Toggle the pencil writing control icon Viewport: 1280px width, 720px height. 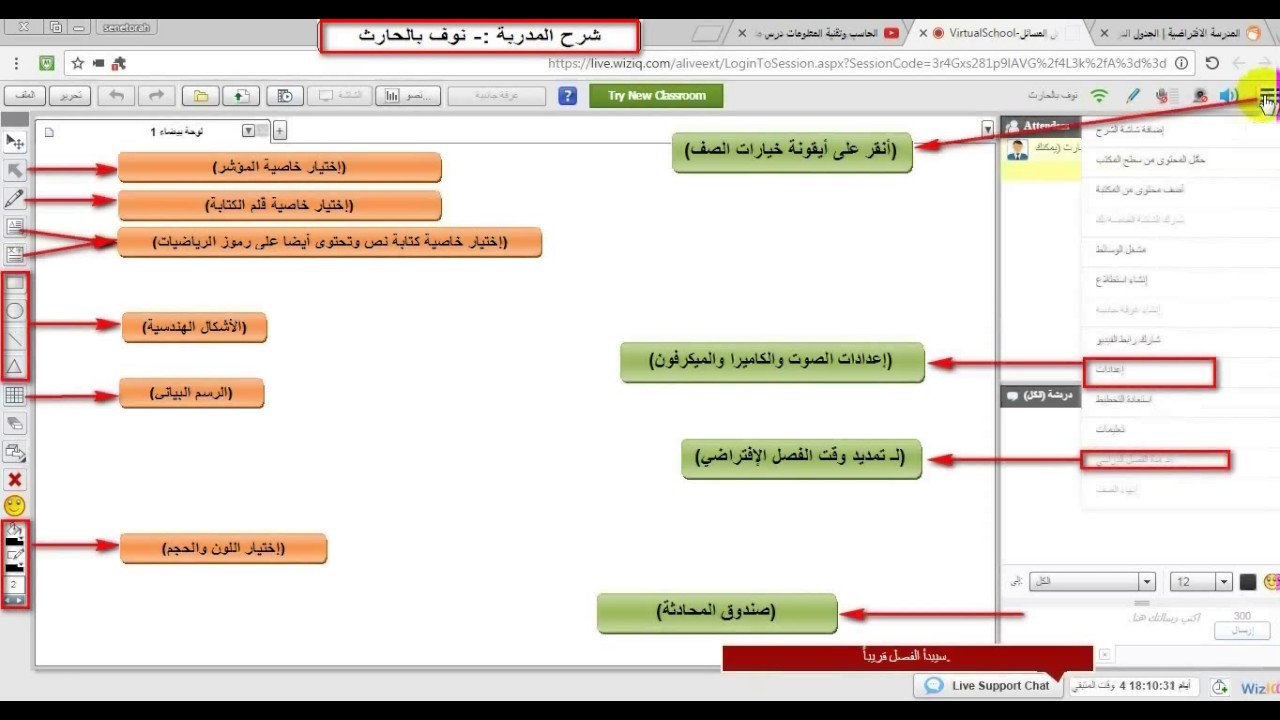(x=1133, y=96)
